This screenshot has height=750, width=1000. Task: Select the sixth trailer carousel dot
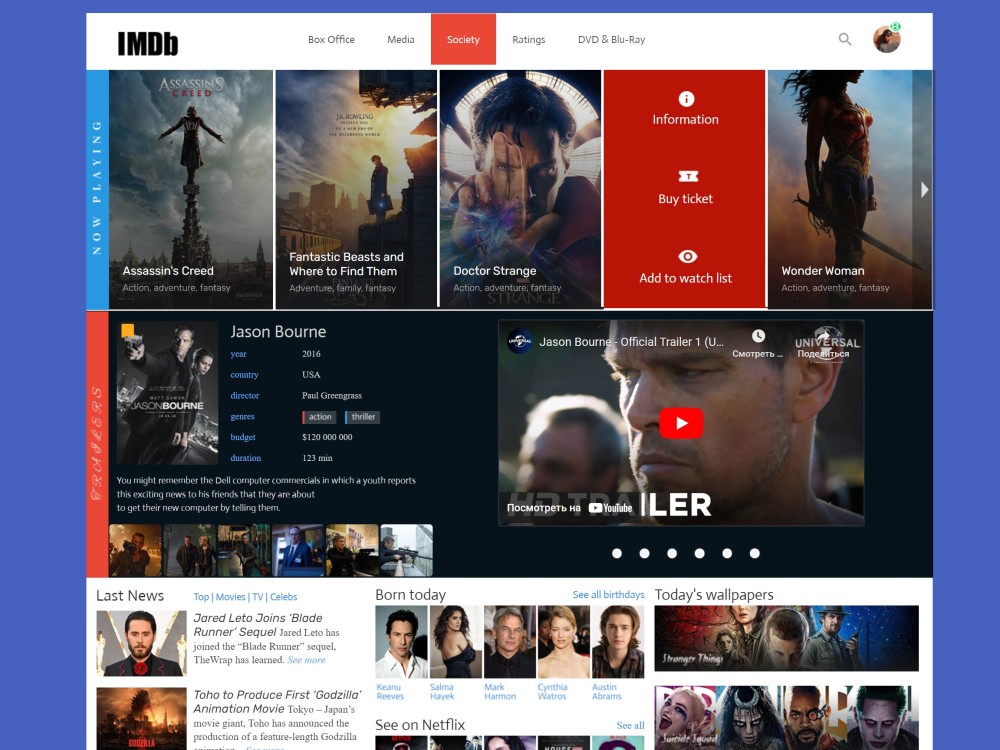pyautogui.click(x=754, y=553)
